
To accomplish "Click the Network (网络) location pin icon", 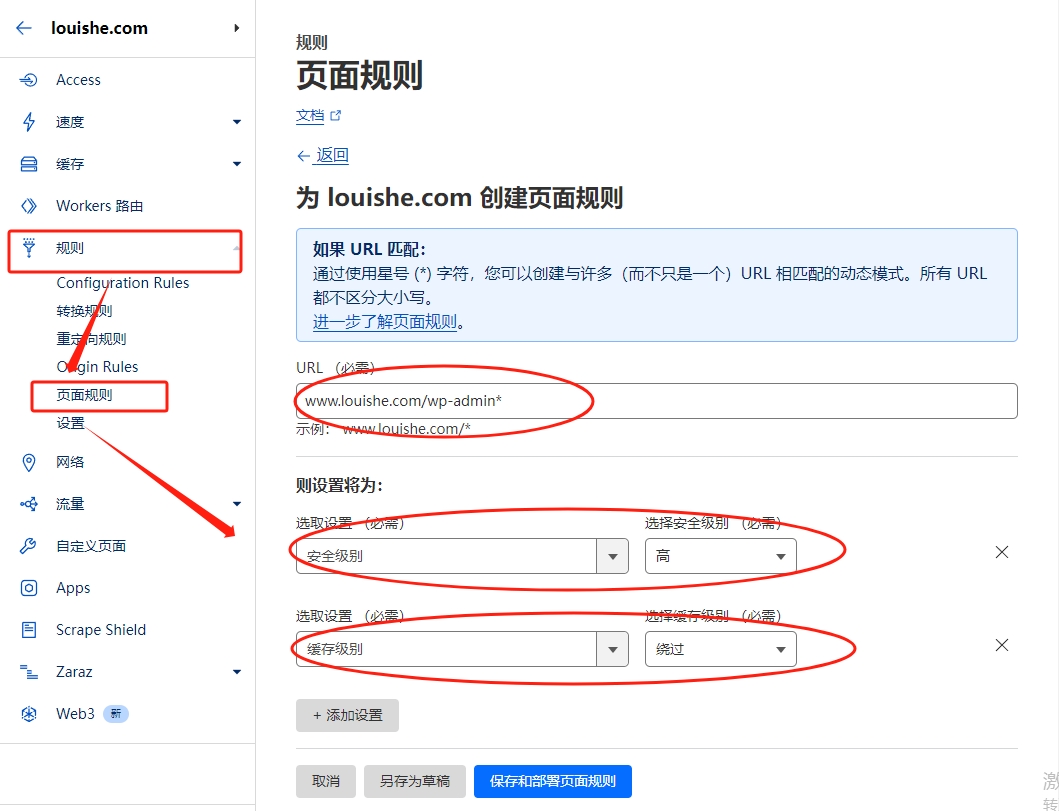I will pyautogui.click(x=28, y=463).
